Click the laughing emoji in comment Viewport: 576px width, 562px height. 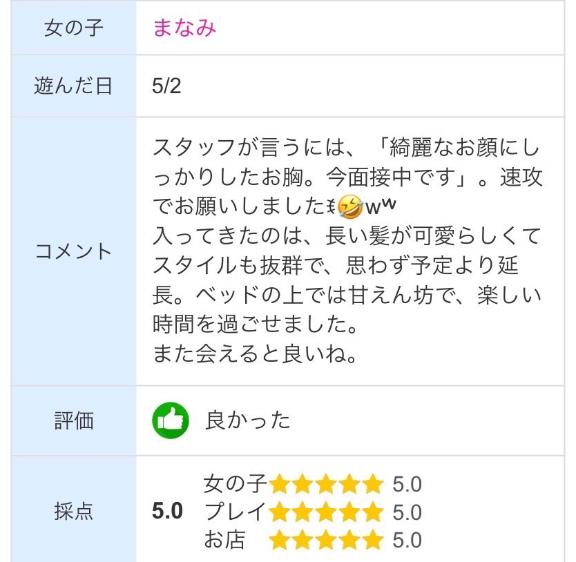(350, 207)
